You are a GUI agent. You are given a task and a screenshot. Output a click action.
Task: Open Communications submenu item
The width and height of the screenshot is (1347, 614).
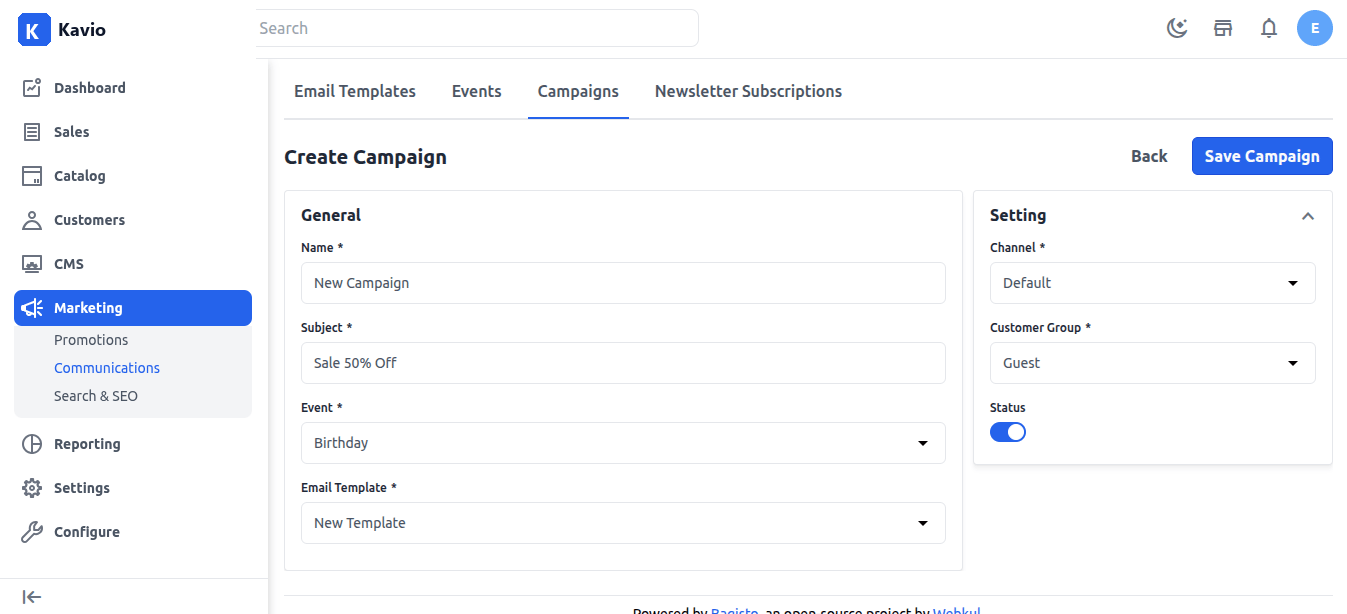click(x=107, y=368)
